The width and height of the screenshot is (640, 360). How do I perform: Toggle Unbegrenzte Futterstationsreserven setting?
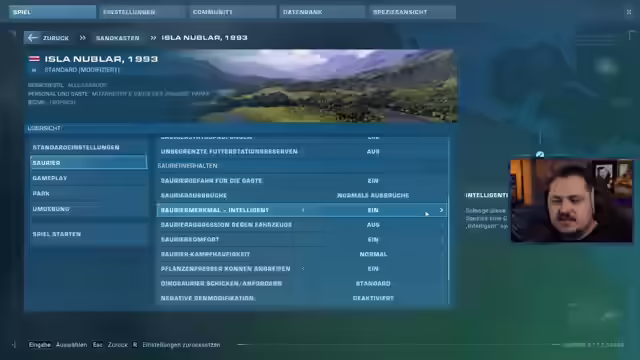(x=302, y=151)
